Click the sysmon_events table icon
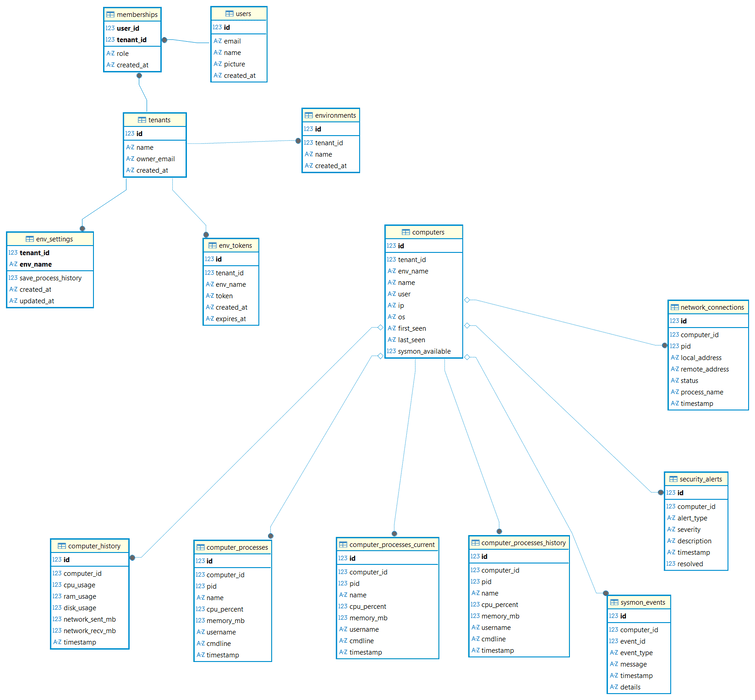Viewport: 755px width, 700px height. pyautogui.click(x=613, y=602)
